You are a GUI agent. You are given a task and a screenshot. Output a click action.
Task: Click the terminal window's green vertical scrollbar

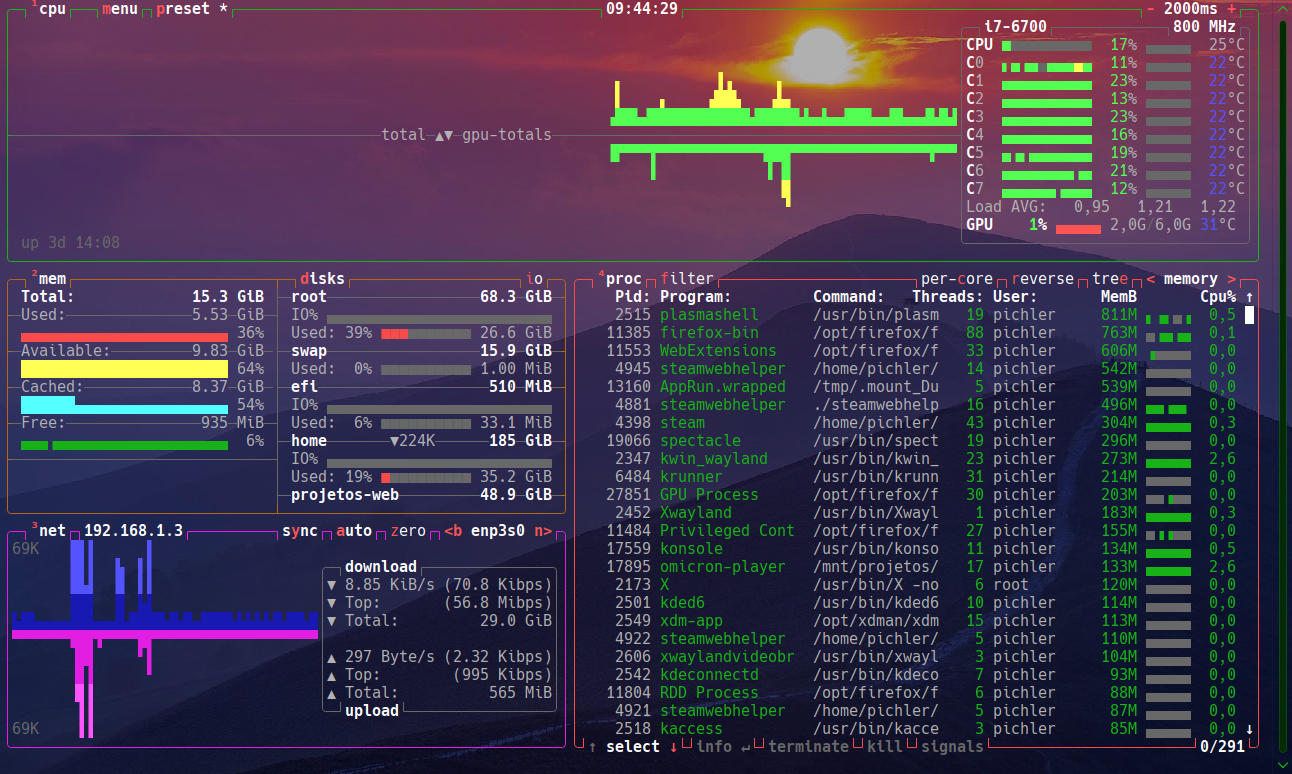click(x=1282, y=385)
